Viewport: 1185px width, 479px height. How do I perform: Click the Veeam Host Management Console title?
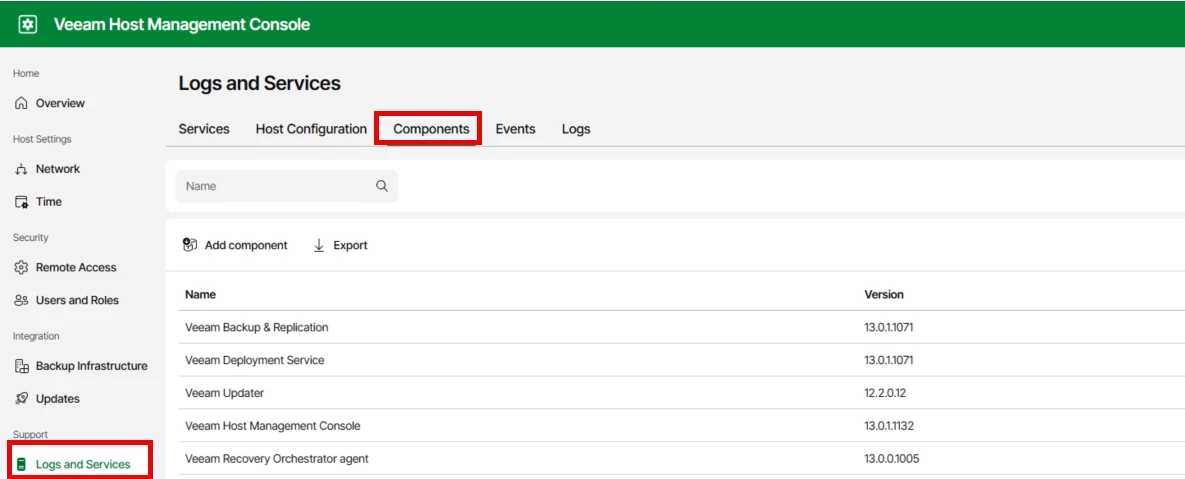(181, 24)
